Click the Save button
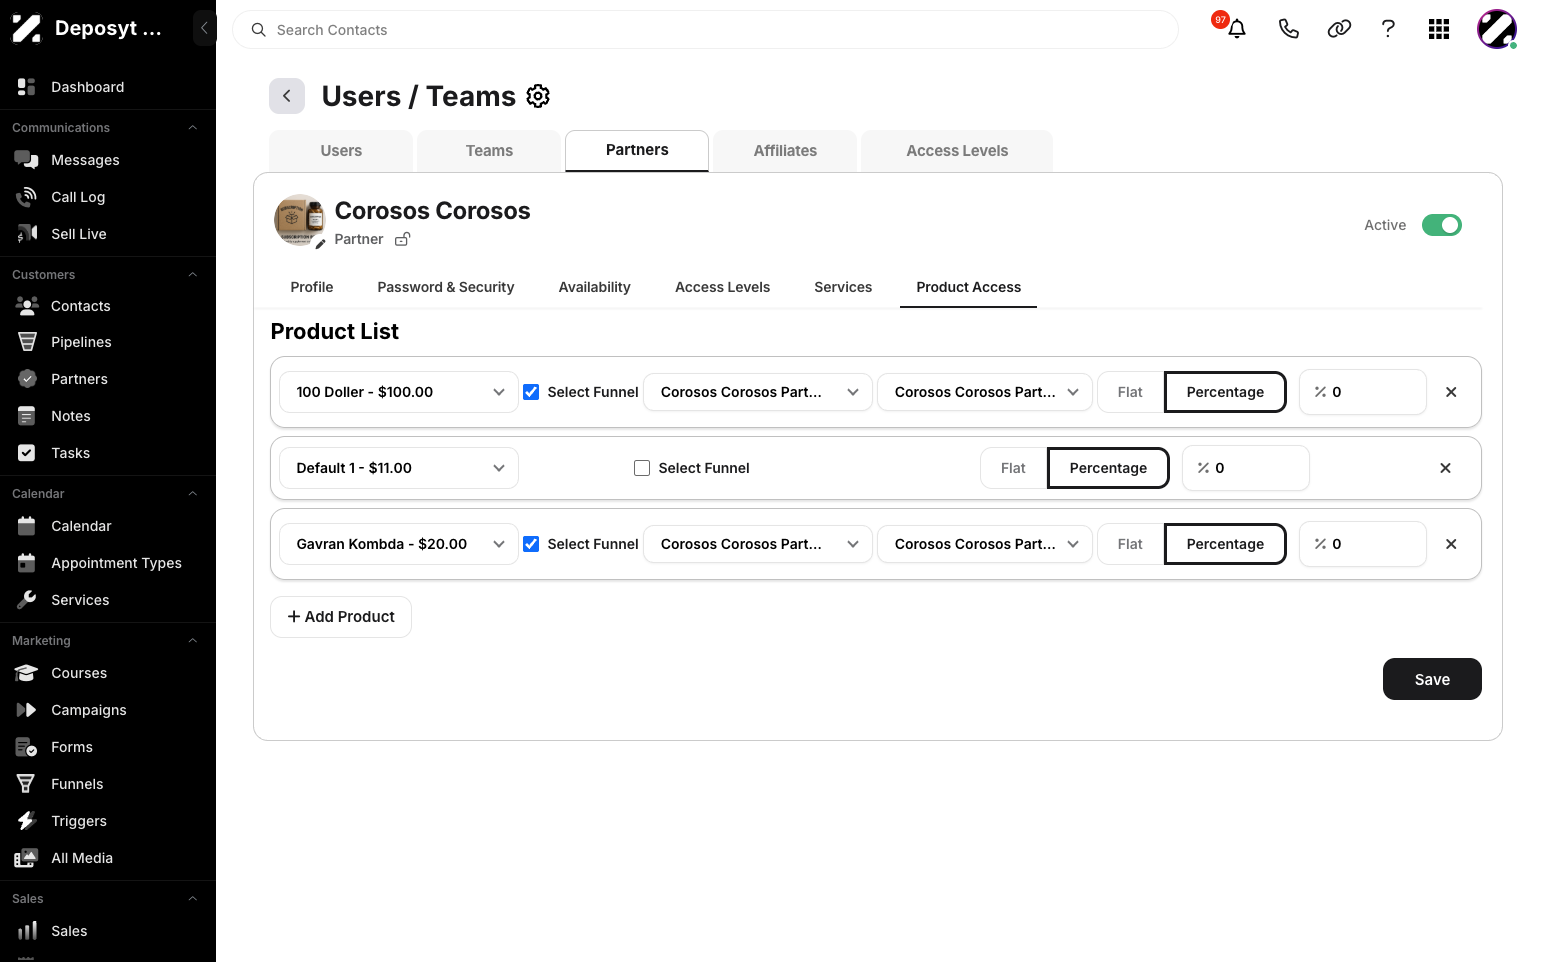This screenshot has height=962, width=1541. coord(1432,679)
